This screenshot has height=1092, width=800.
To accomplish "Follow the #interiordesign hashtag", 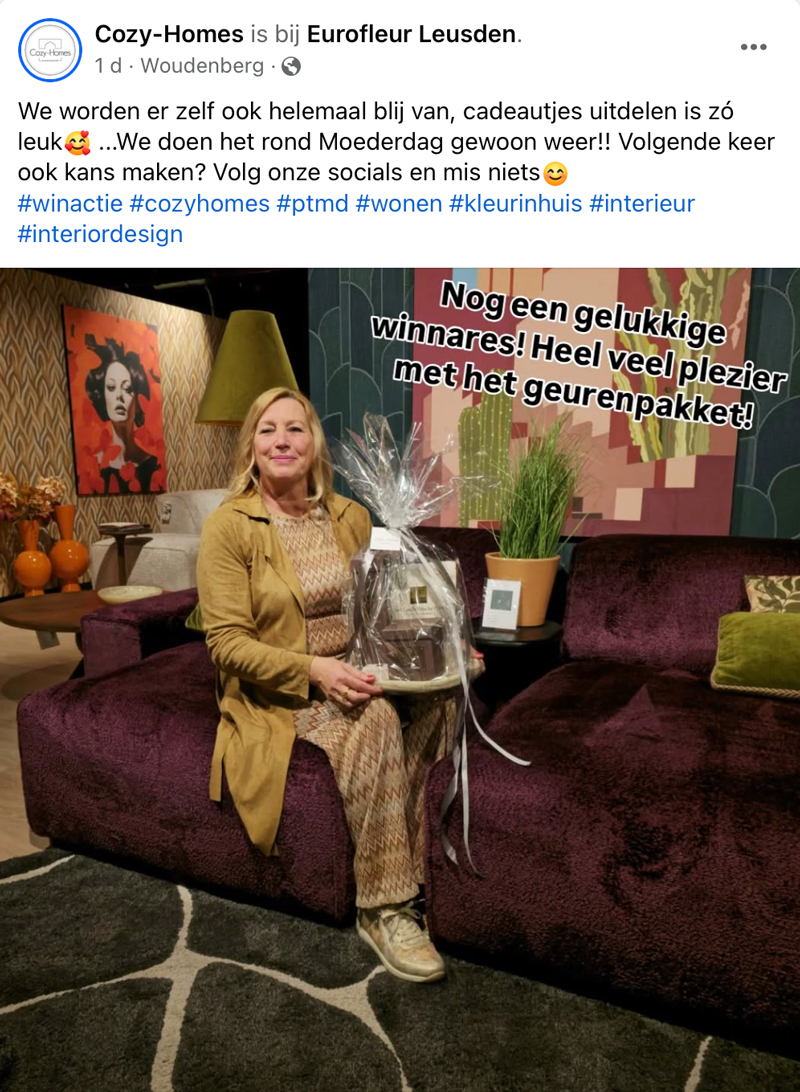I will (x=100, y=234).
